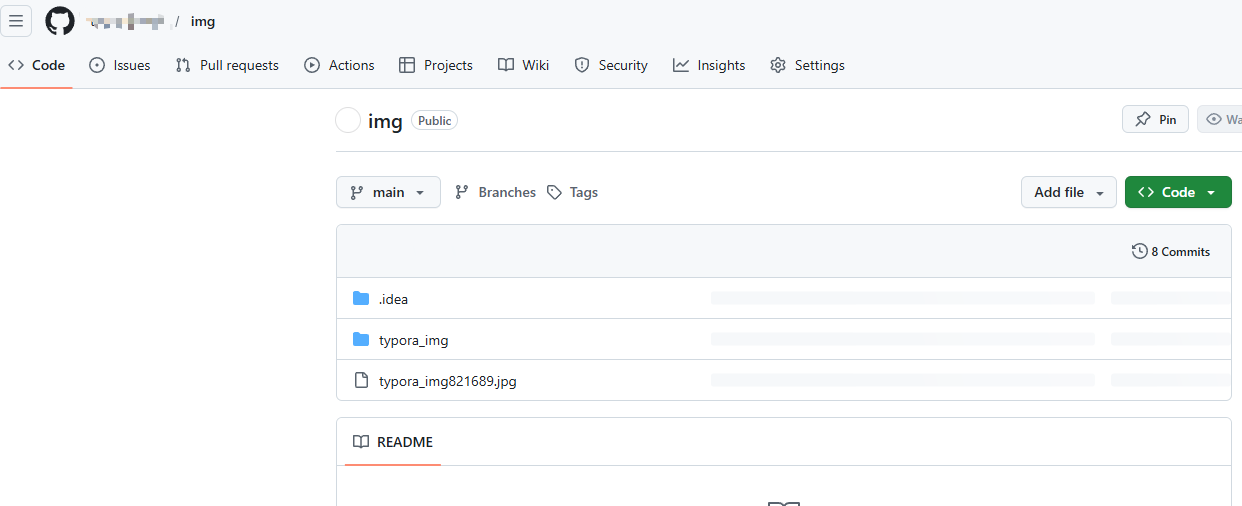Open the repository Settings tab

point(808,65)
